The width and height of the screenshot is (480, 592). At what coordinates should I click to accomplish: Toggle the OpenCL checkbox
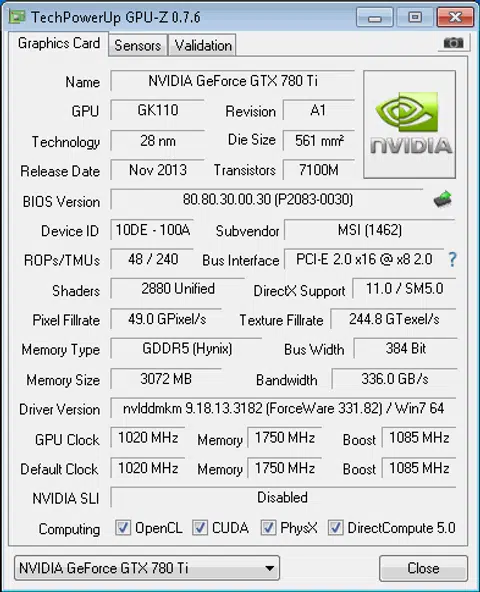click(123, 527)
